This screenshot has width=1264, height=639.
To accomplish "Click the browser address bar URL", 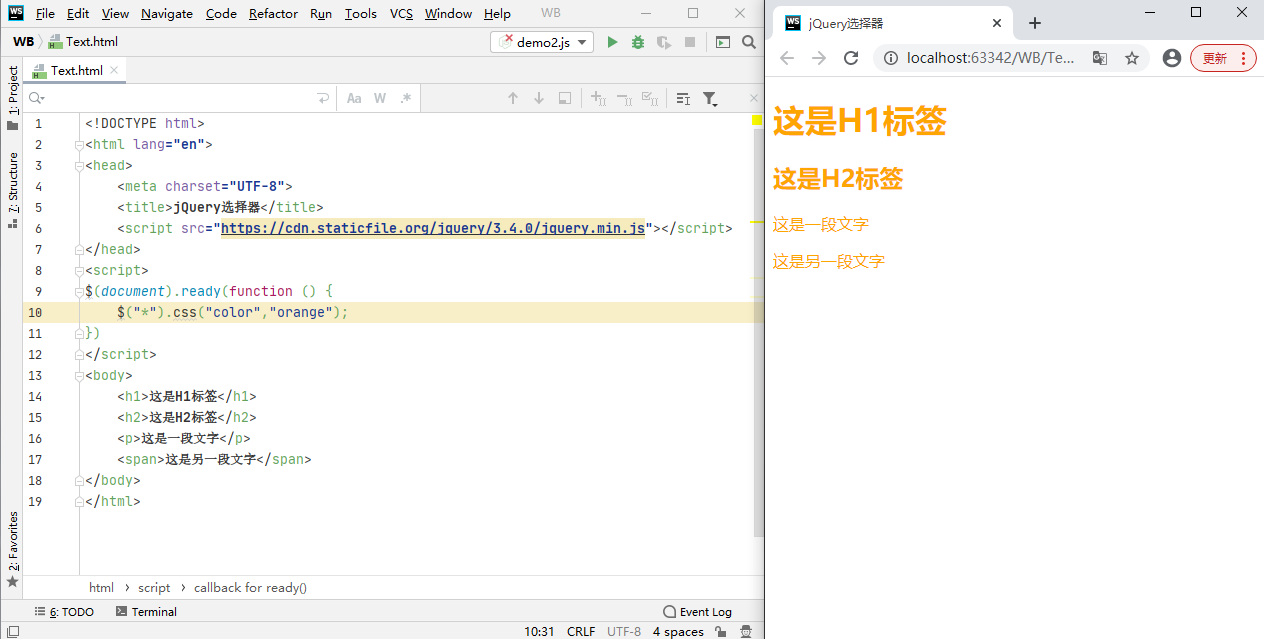I will pyautogui.click(x=990, y=58).
